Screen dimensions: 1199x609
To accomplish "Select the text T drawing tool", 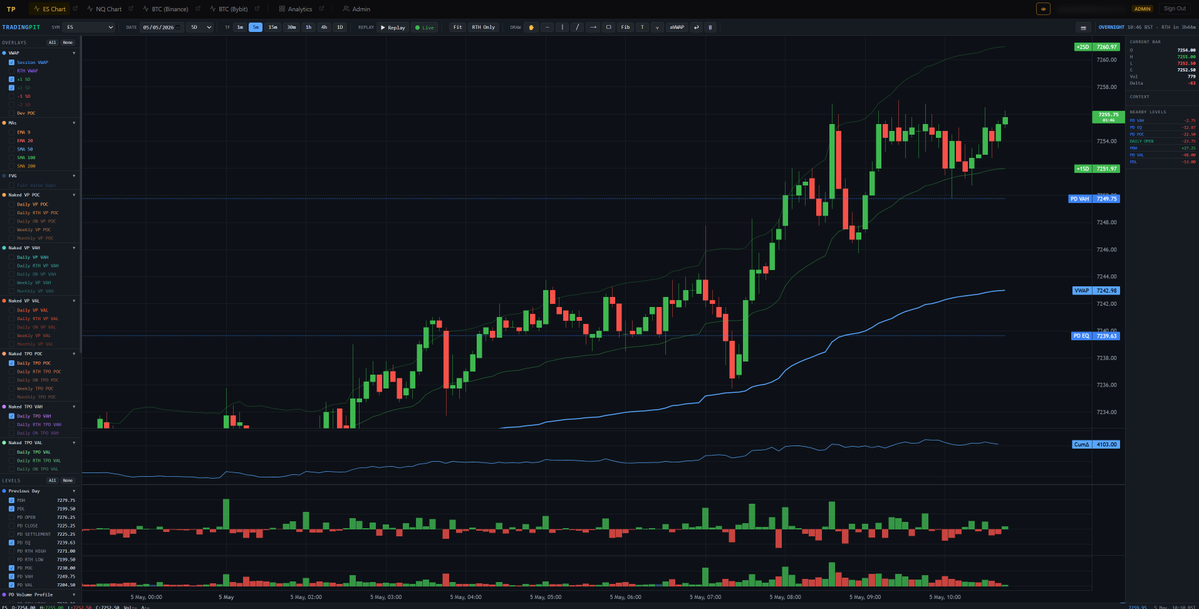I will click(642, 27).
